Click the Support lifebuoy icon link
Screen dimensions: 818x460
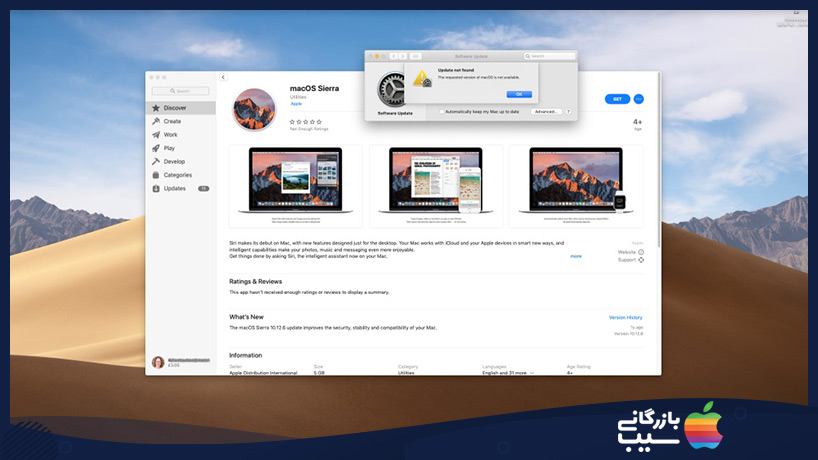[641, 260]
